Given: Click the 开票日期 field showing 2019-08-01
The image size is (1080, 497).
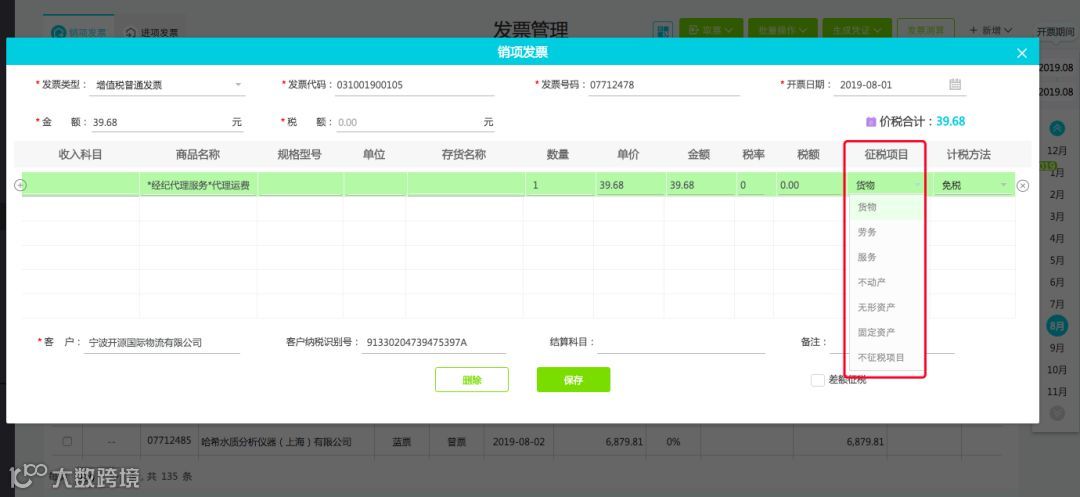Looking at the screenshot, I should pyautogui.click(x=900, y=85).
